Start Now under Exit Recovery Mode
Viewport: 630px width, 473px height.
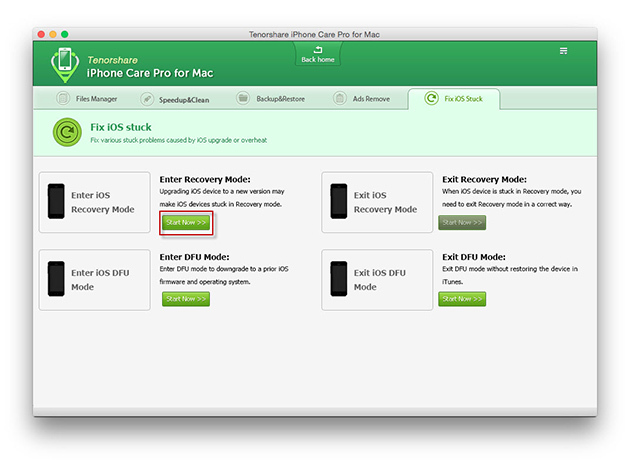(x=462, y=222)
